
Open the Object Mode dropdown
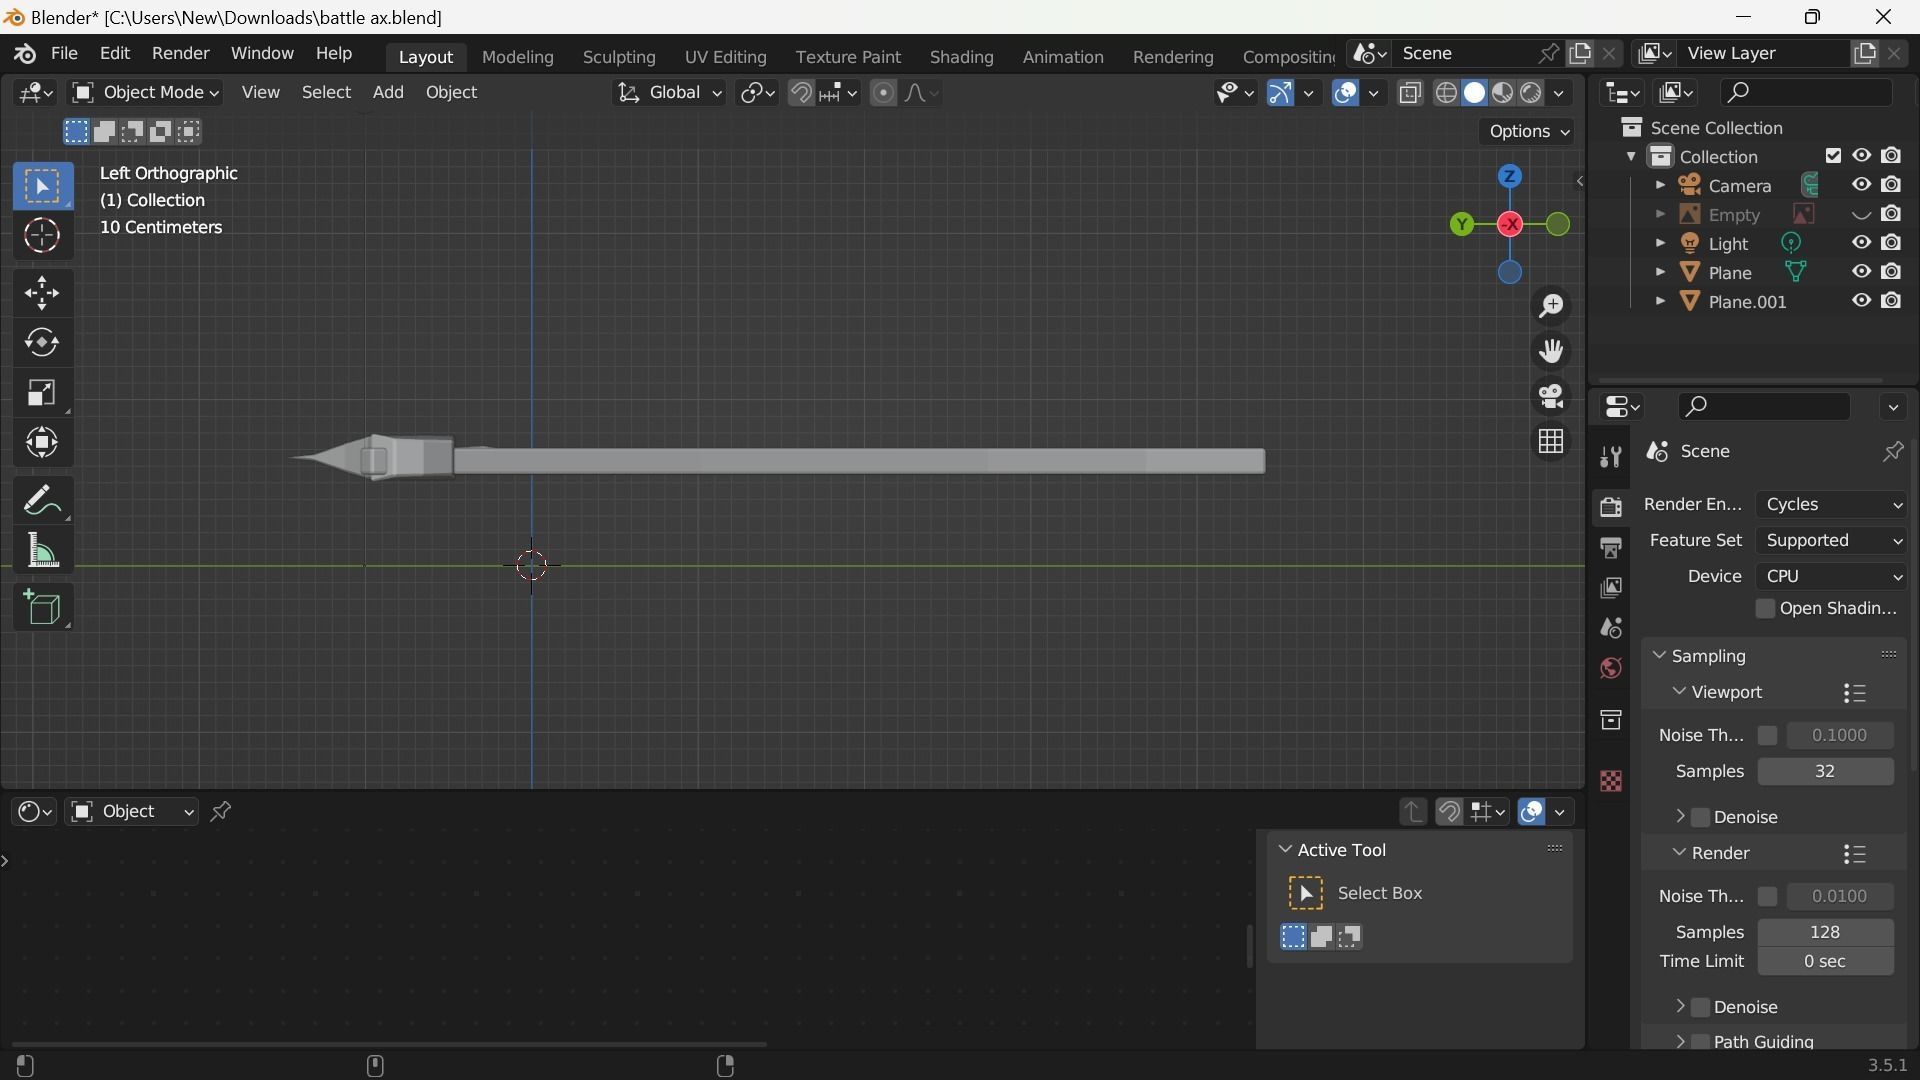tap(146, 93)
